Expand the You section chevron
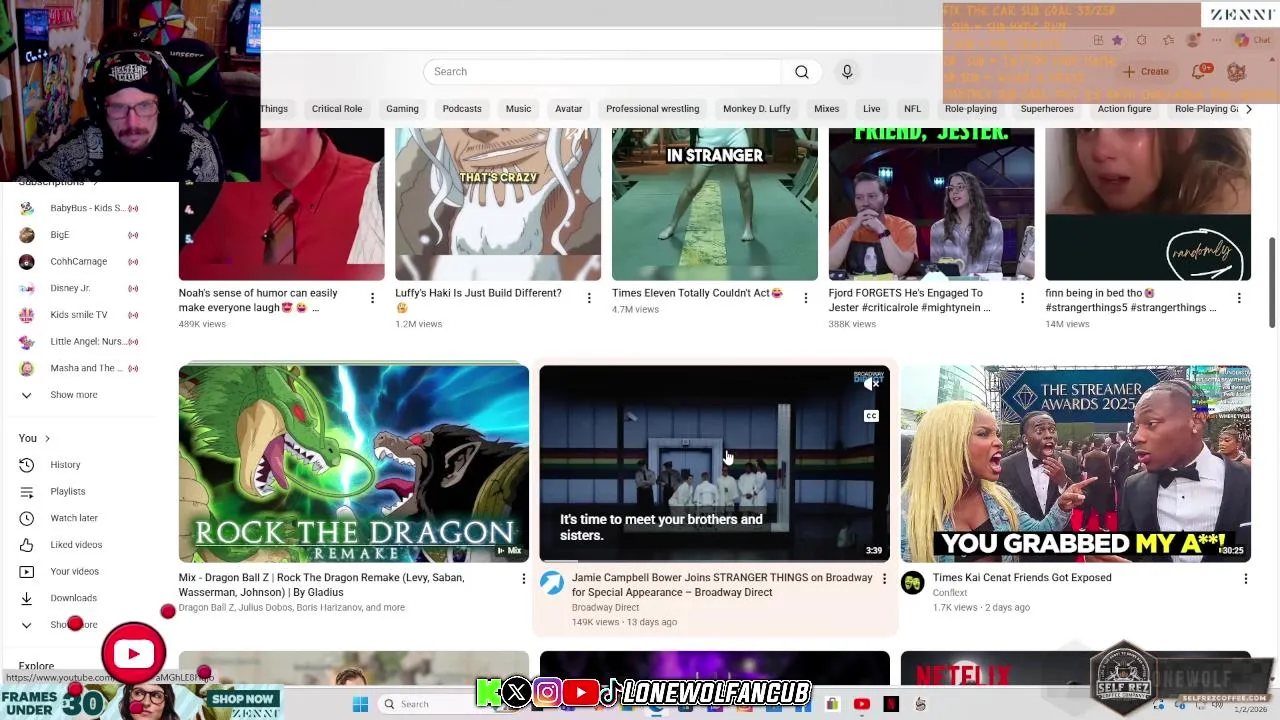 47,438
